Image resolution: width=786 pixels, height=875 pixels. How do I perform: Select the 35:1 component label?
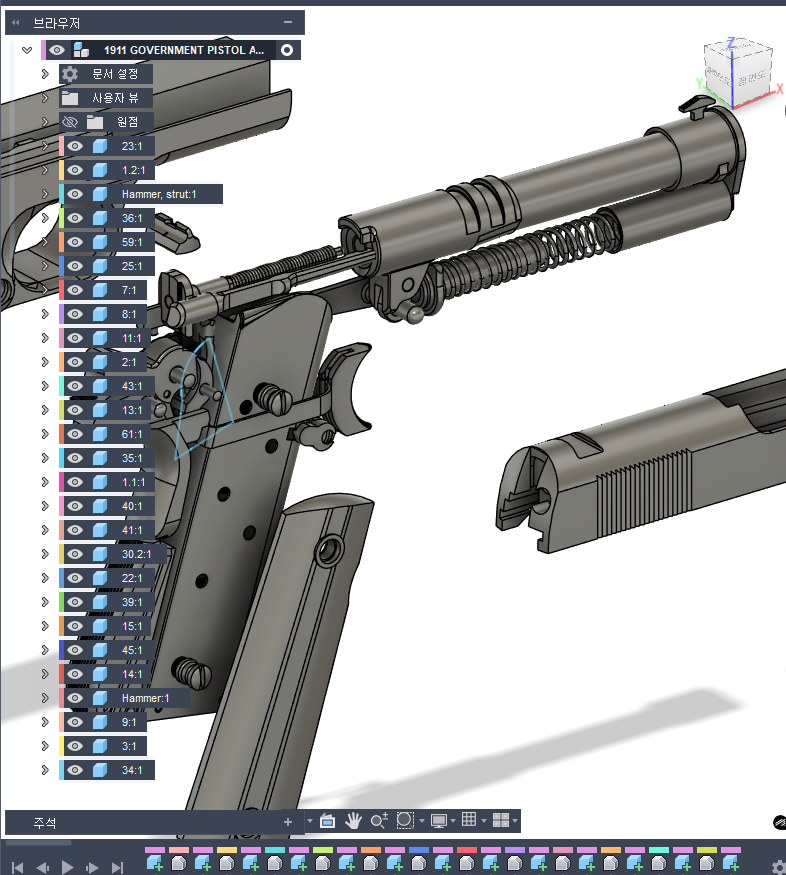132,458
